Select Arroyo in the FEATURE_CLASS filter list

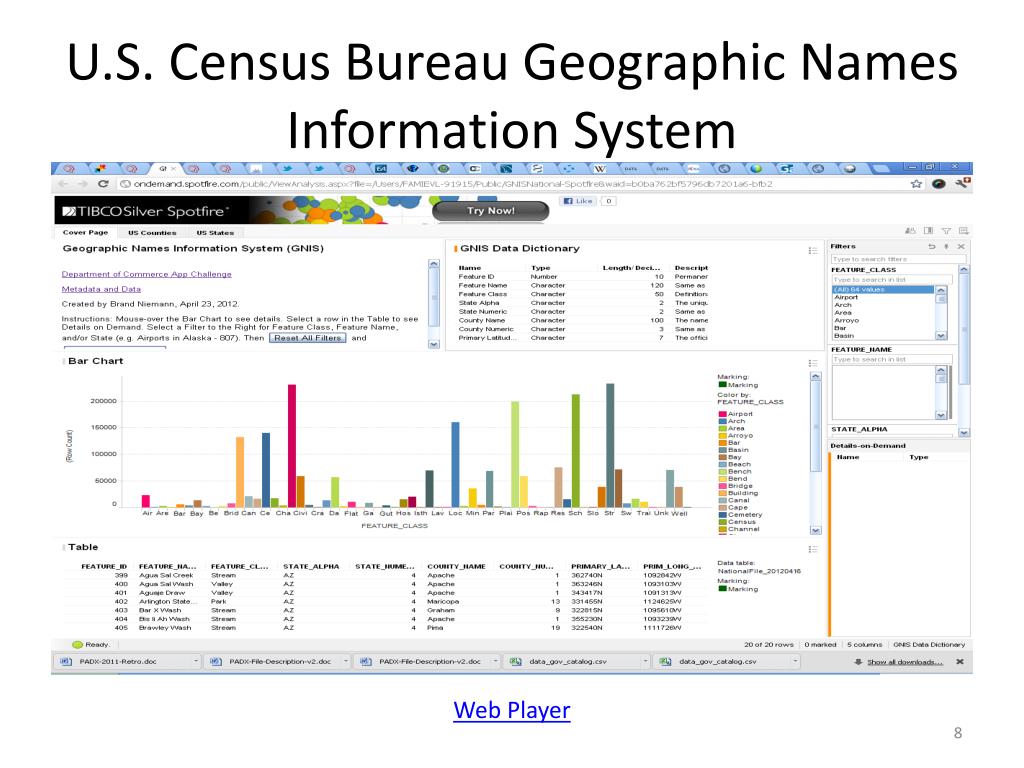[846, 321]
